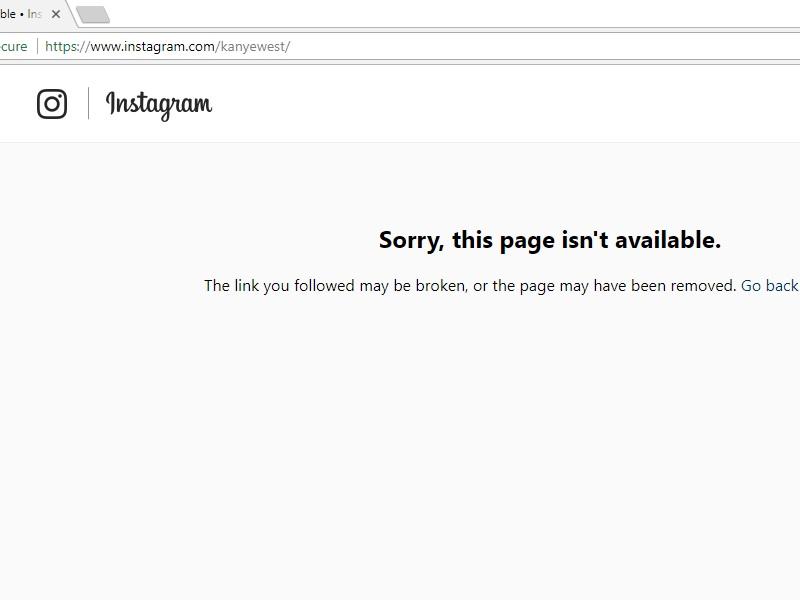Viewport: 800px width, 600px height.
Task: Click the 'kanyewest' path in the URL
Action: [253, 46]
